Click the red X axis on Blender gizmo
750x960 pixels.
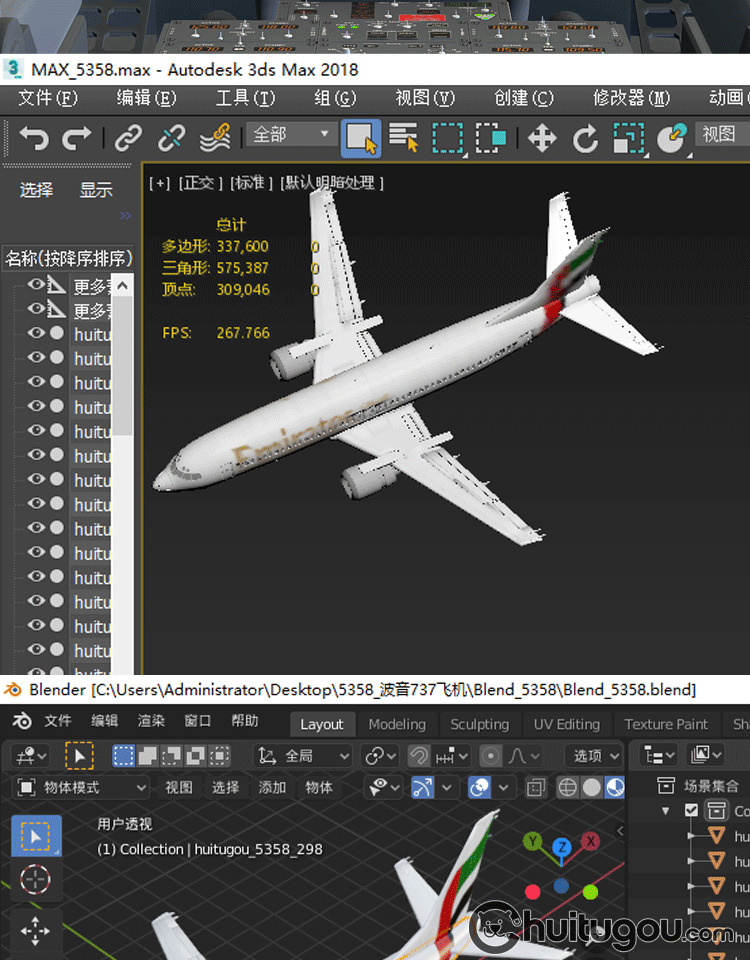pyautogui.click(x=591, y=843)
